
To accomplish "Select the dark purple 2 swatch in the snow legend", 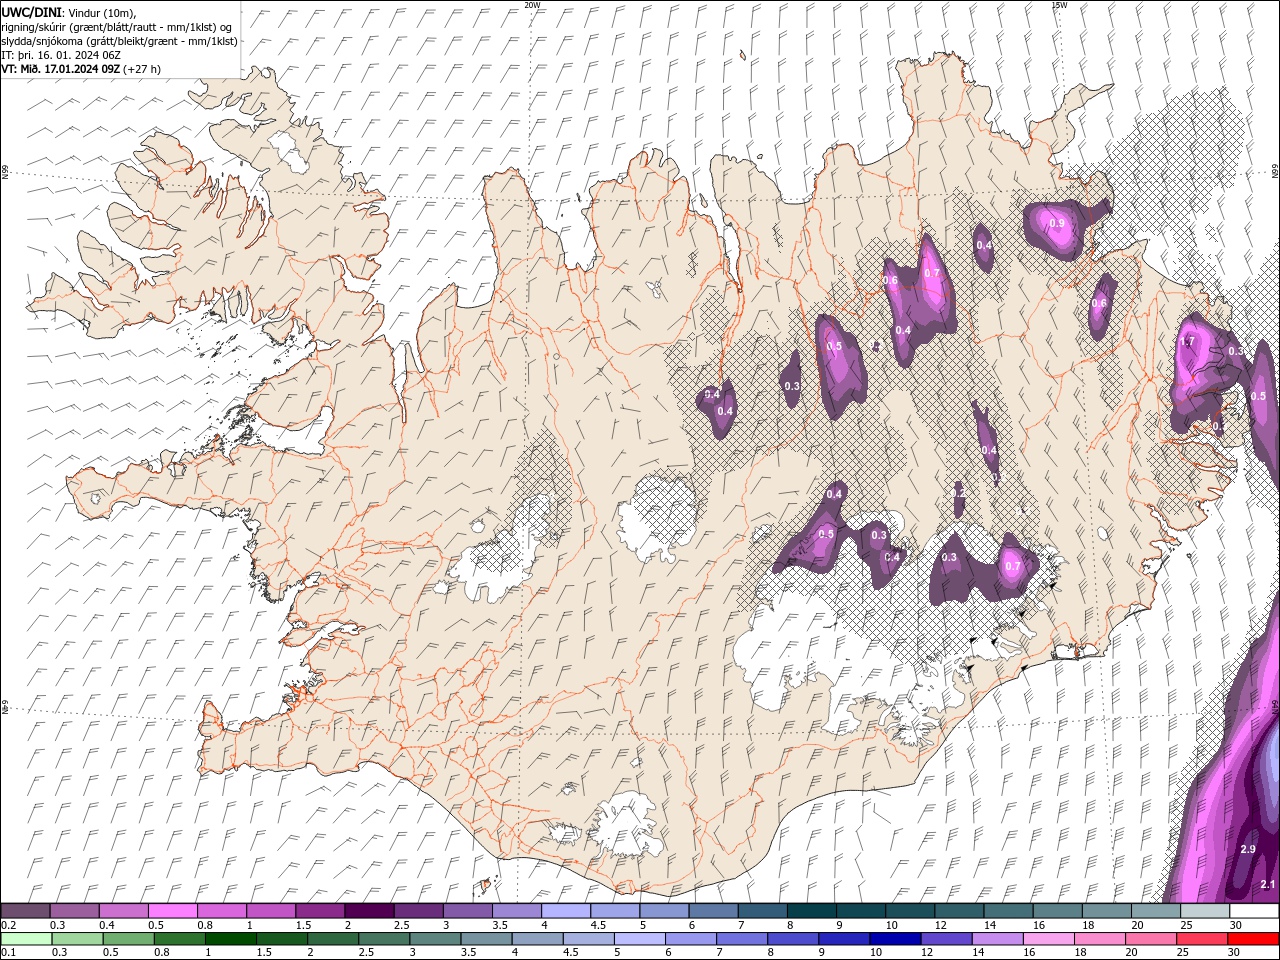I will click(368, 911).
